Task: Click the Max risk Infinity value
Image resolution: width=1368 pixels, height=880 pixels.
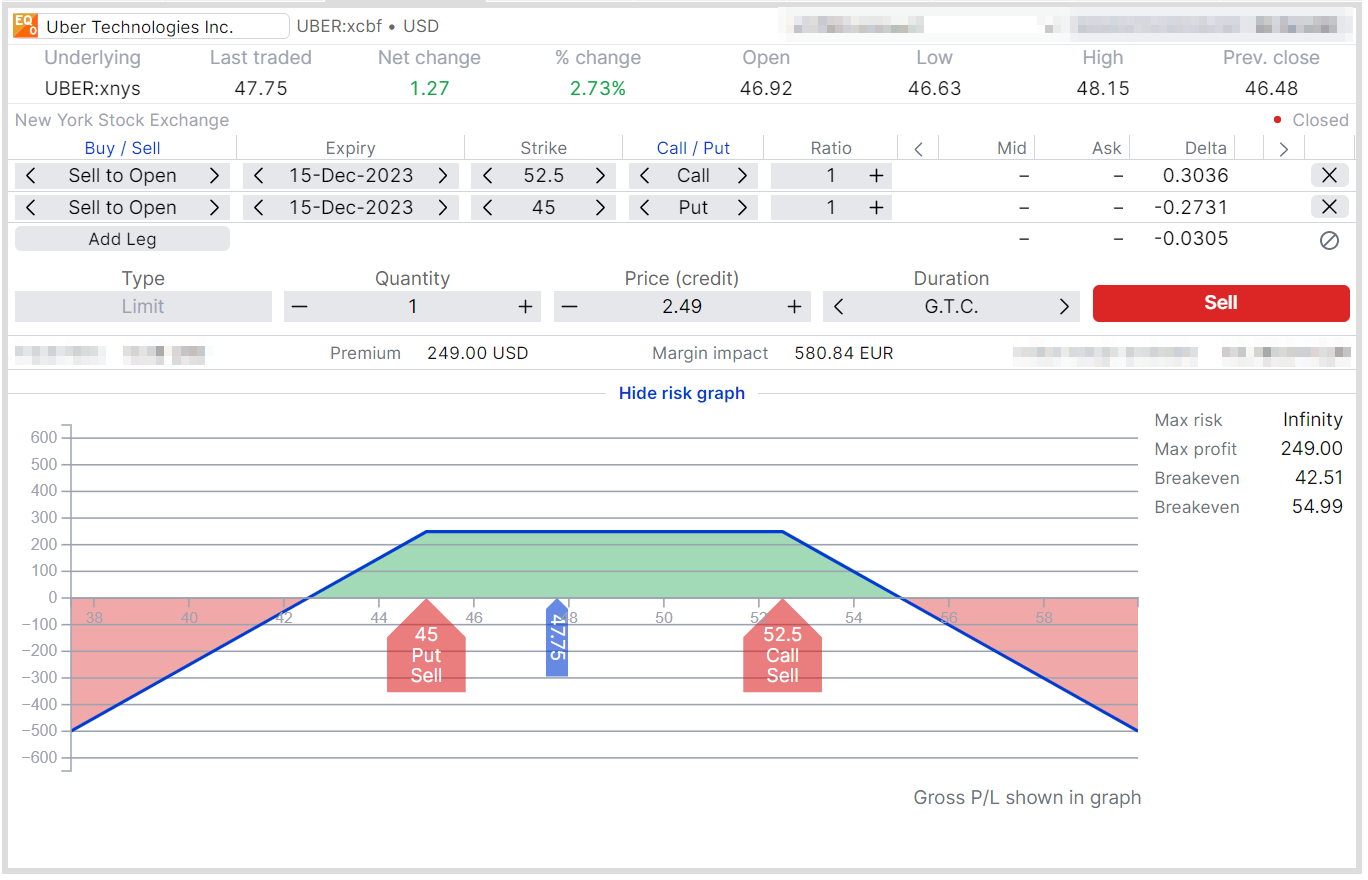Action: [x=1312, y=420]
